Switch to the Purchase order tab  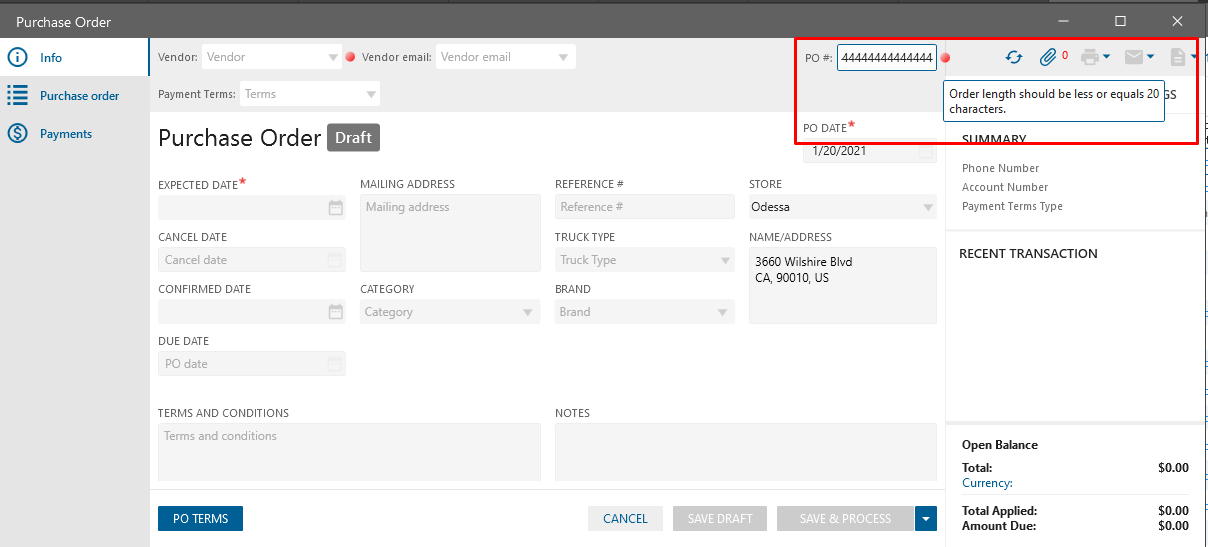79,96
